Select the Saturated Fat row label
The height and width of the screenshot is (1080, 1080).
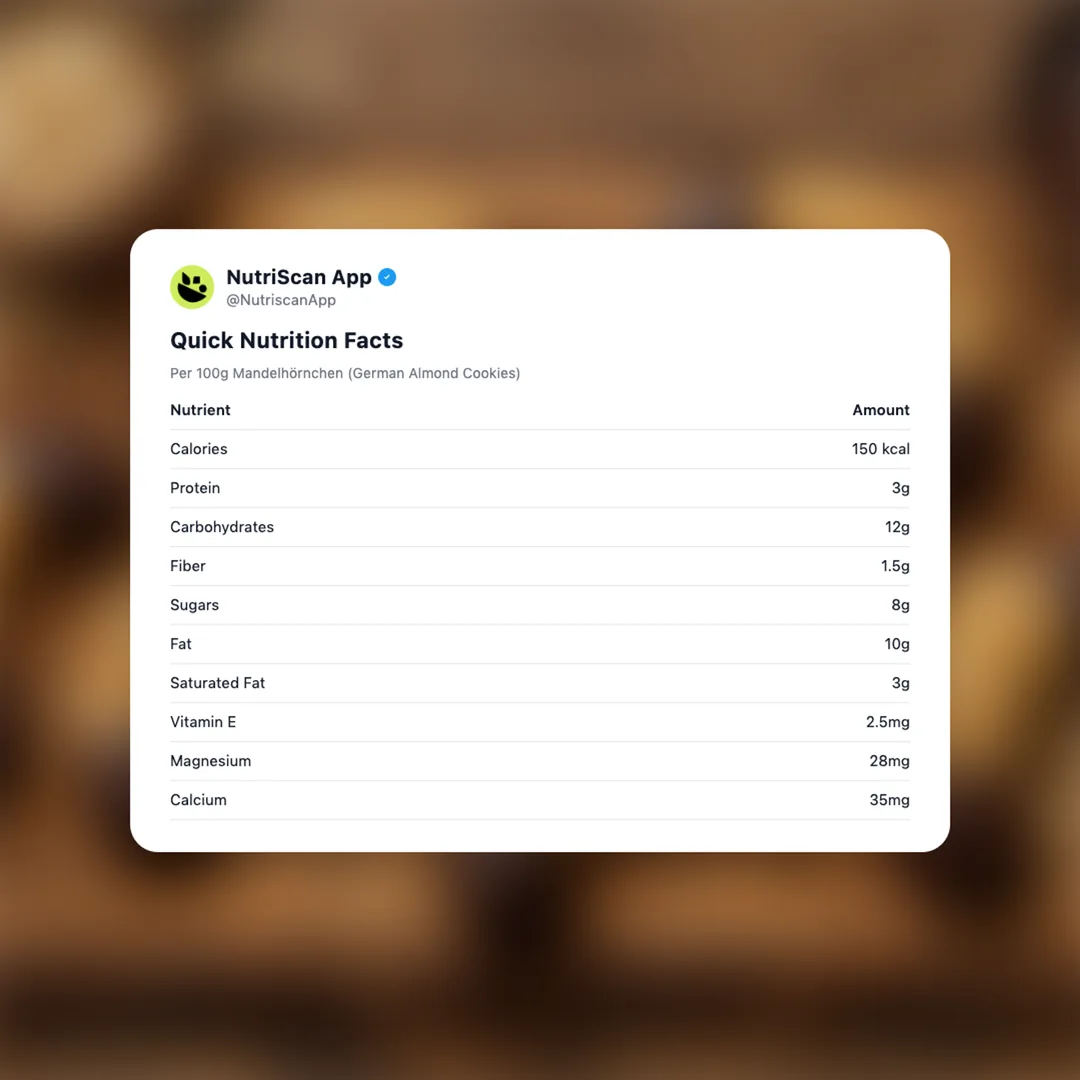[x=217, y=683]
